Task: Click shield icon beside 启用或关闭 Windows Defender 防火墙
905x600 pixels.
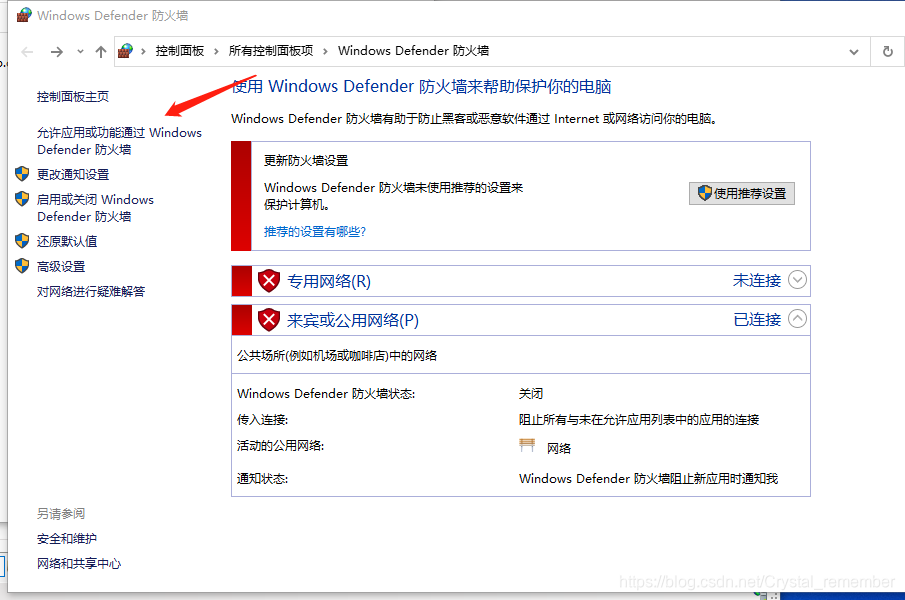Action: pyautogui.click(x=22, y=199)
